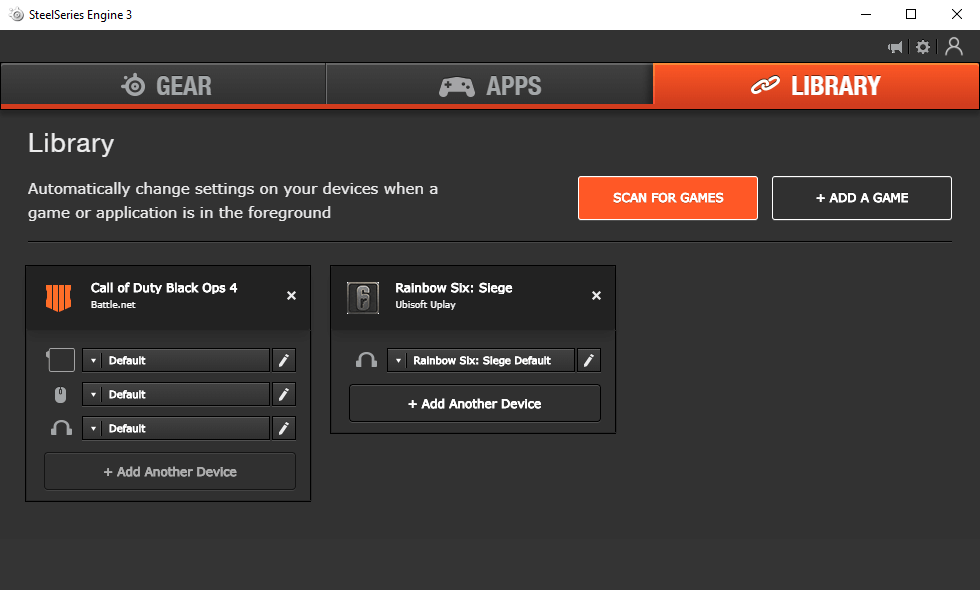Screen dimensions: 980x590
Task: Open mouse config dropdown for Call of Duty
Action: [x=176, y=394]
